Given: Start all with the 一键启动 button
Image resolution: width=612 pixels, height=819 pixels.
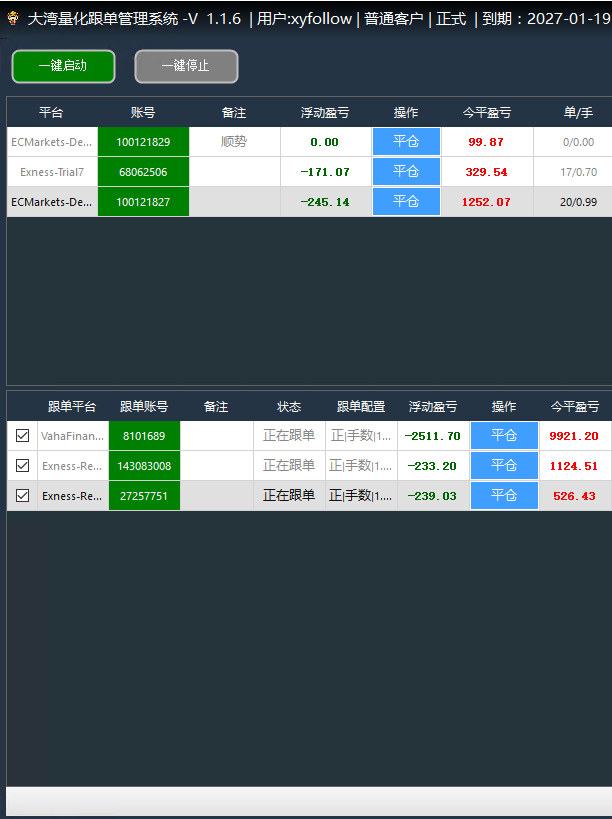Looking at the screenshot, I should pos(63,66).
